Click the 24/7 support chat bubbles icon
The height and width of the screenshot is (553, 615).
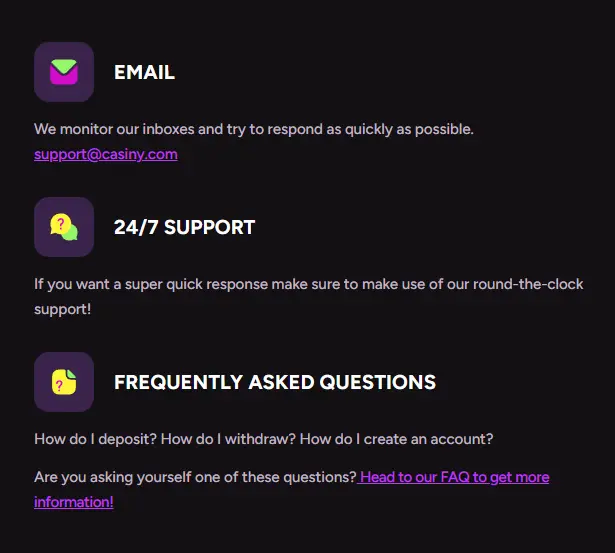[64, 227]
